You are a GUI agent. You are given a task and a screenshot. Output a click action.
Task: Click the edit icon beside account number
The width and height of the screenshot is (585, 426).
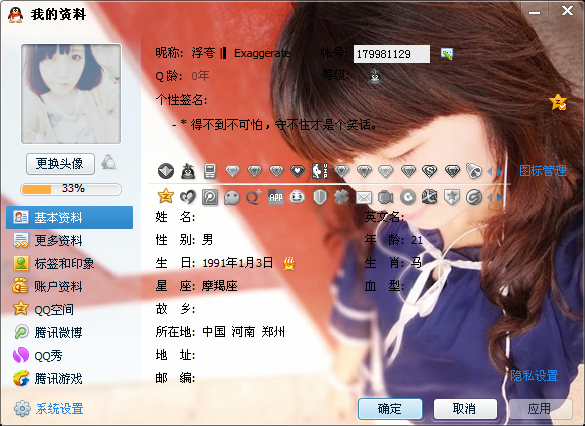tap(447, 54)
